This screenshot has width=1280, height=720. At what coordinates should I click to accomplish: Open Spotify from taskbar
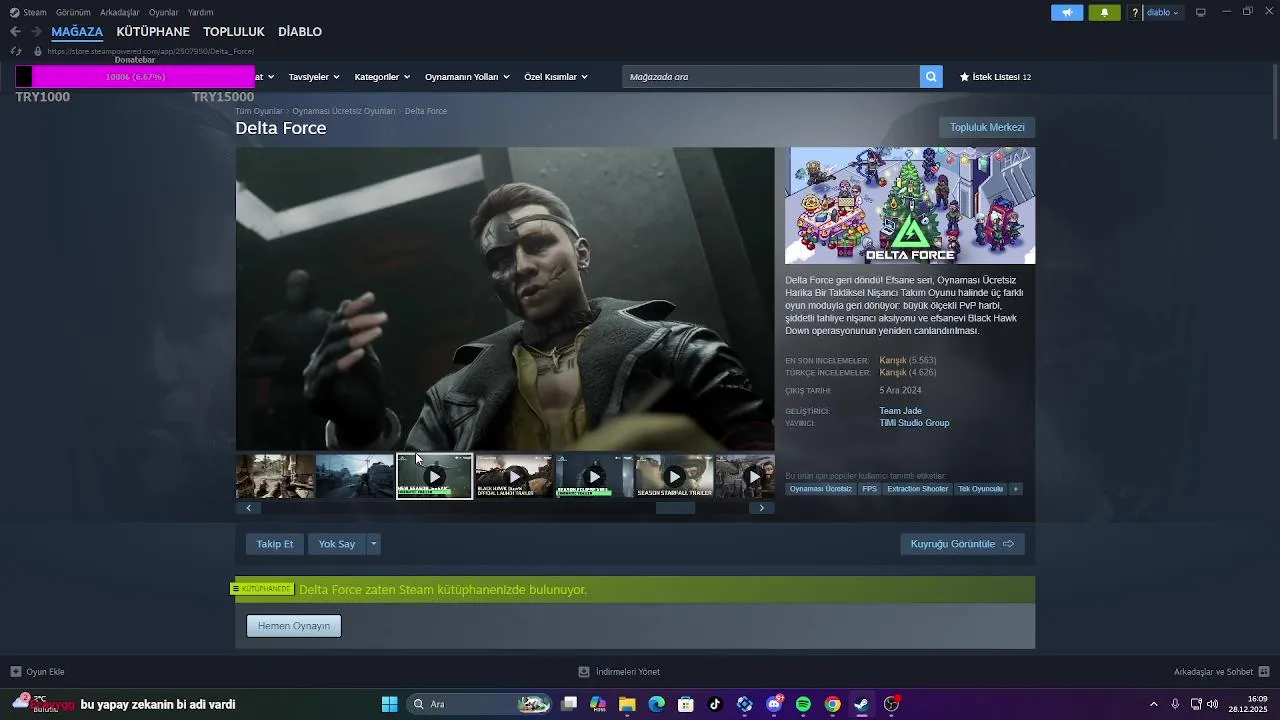[803, 704]
